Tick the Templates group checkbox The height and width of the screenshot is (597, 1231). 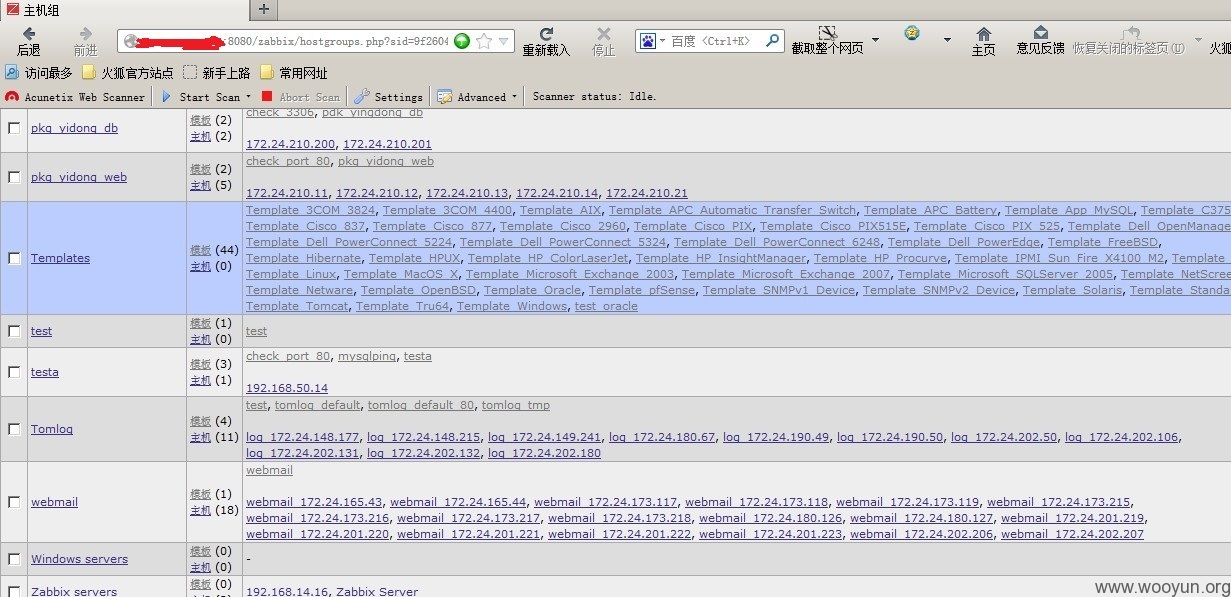(x=14, y=258)
